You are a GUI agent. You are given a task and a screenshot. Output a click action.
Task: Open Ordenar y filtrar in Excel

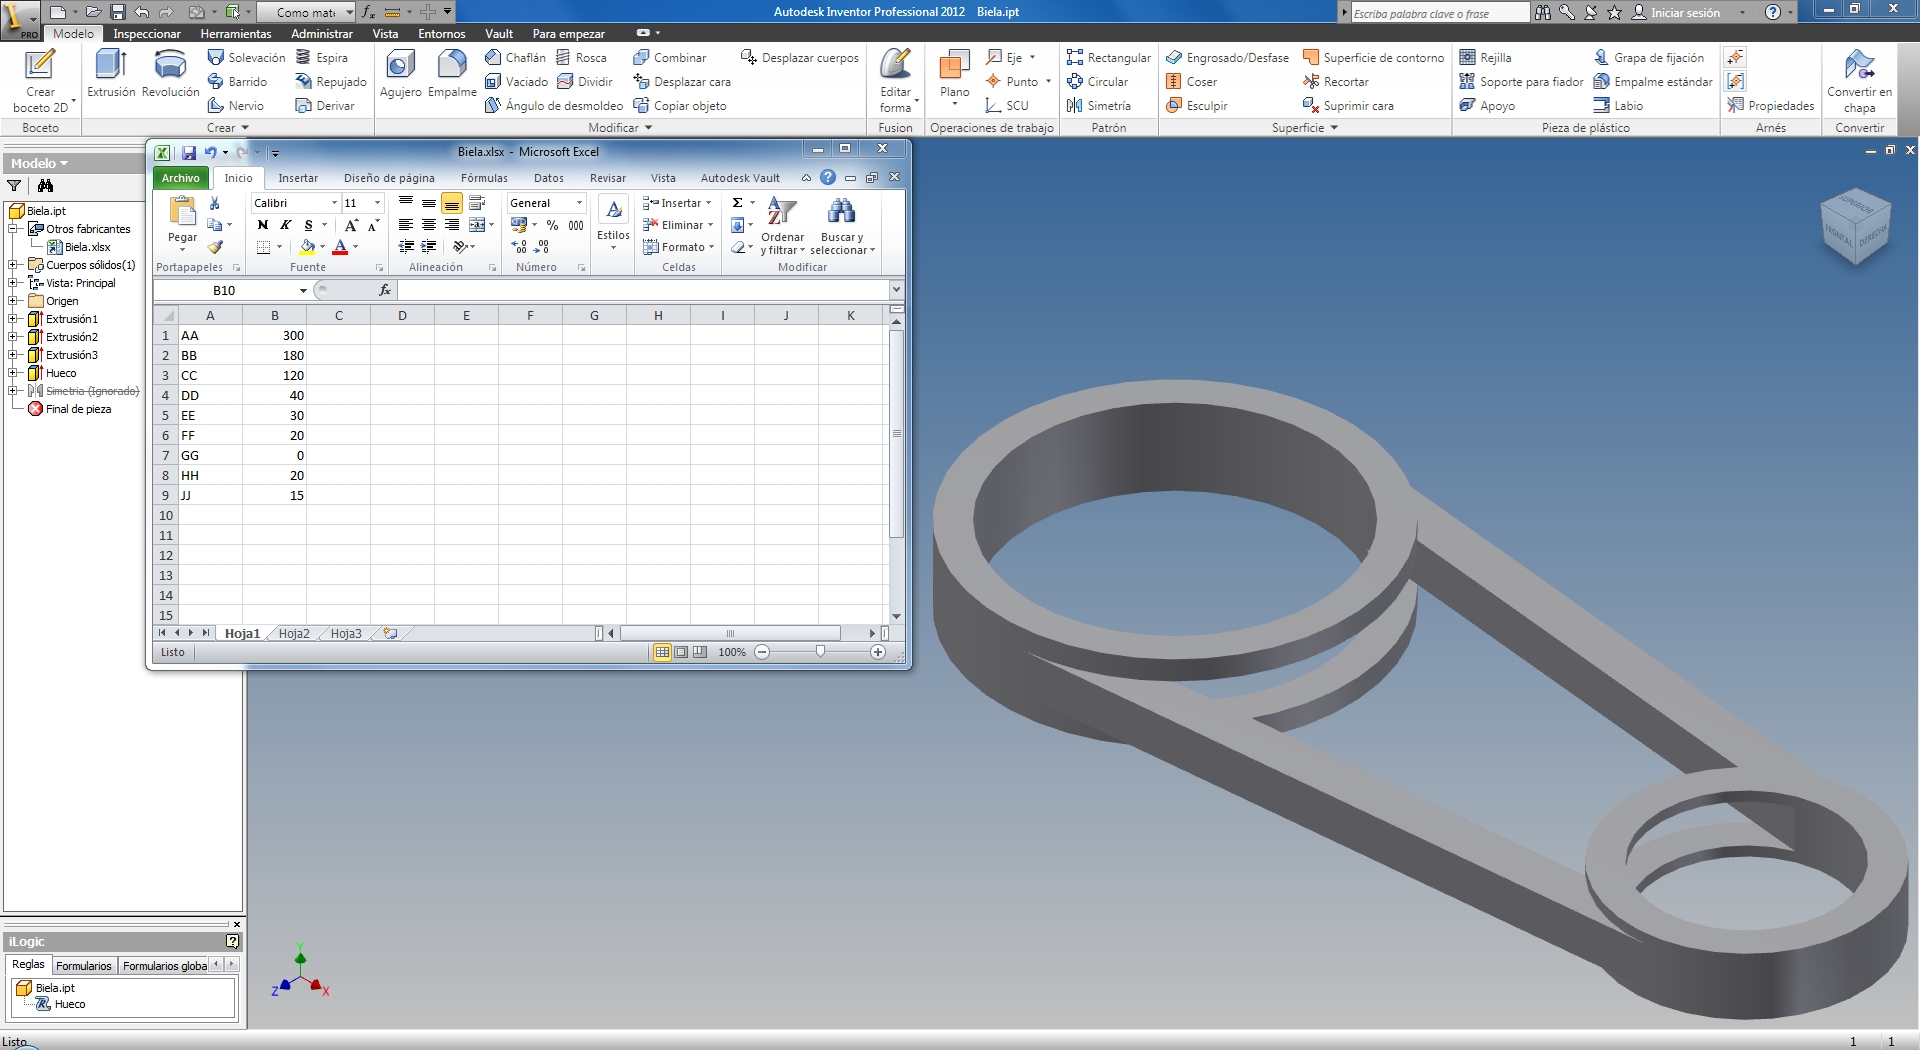[x=782, y=226]
